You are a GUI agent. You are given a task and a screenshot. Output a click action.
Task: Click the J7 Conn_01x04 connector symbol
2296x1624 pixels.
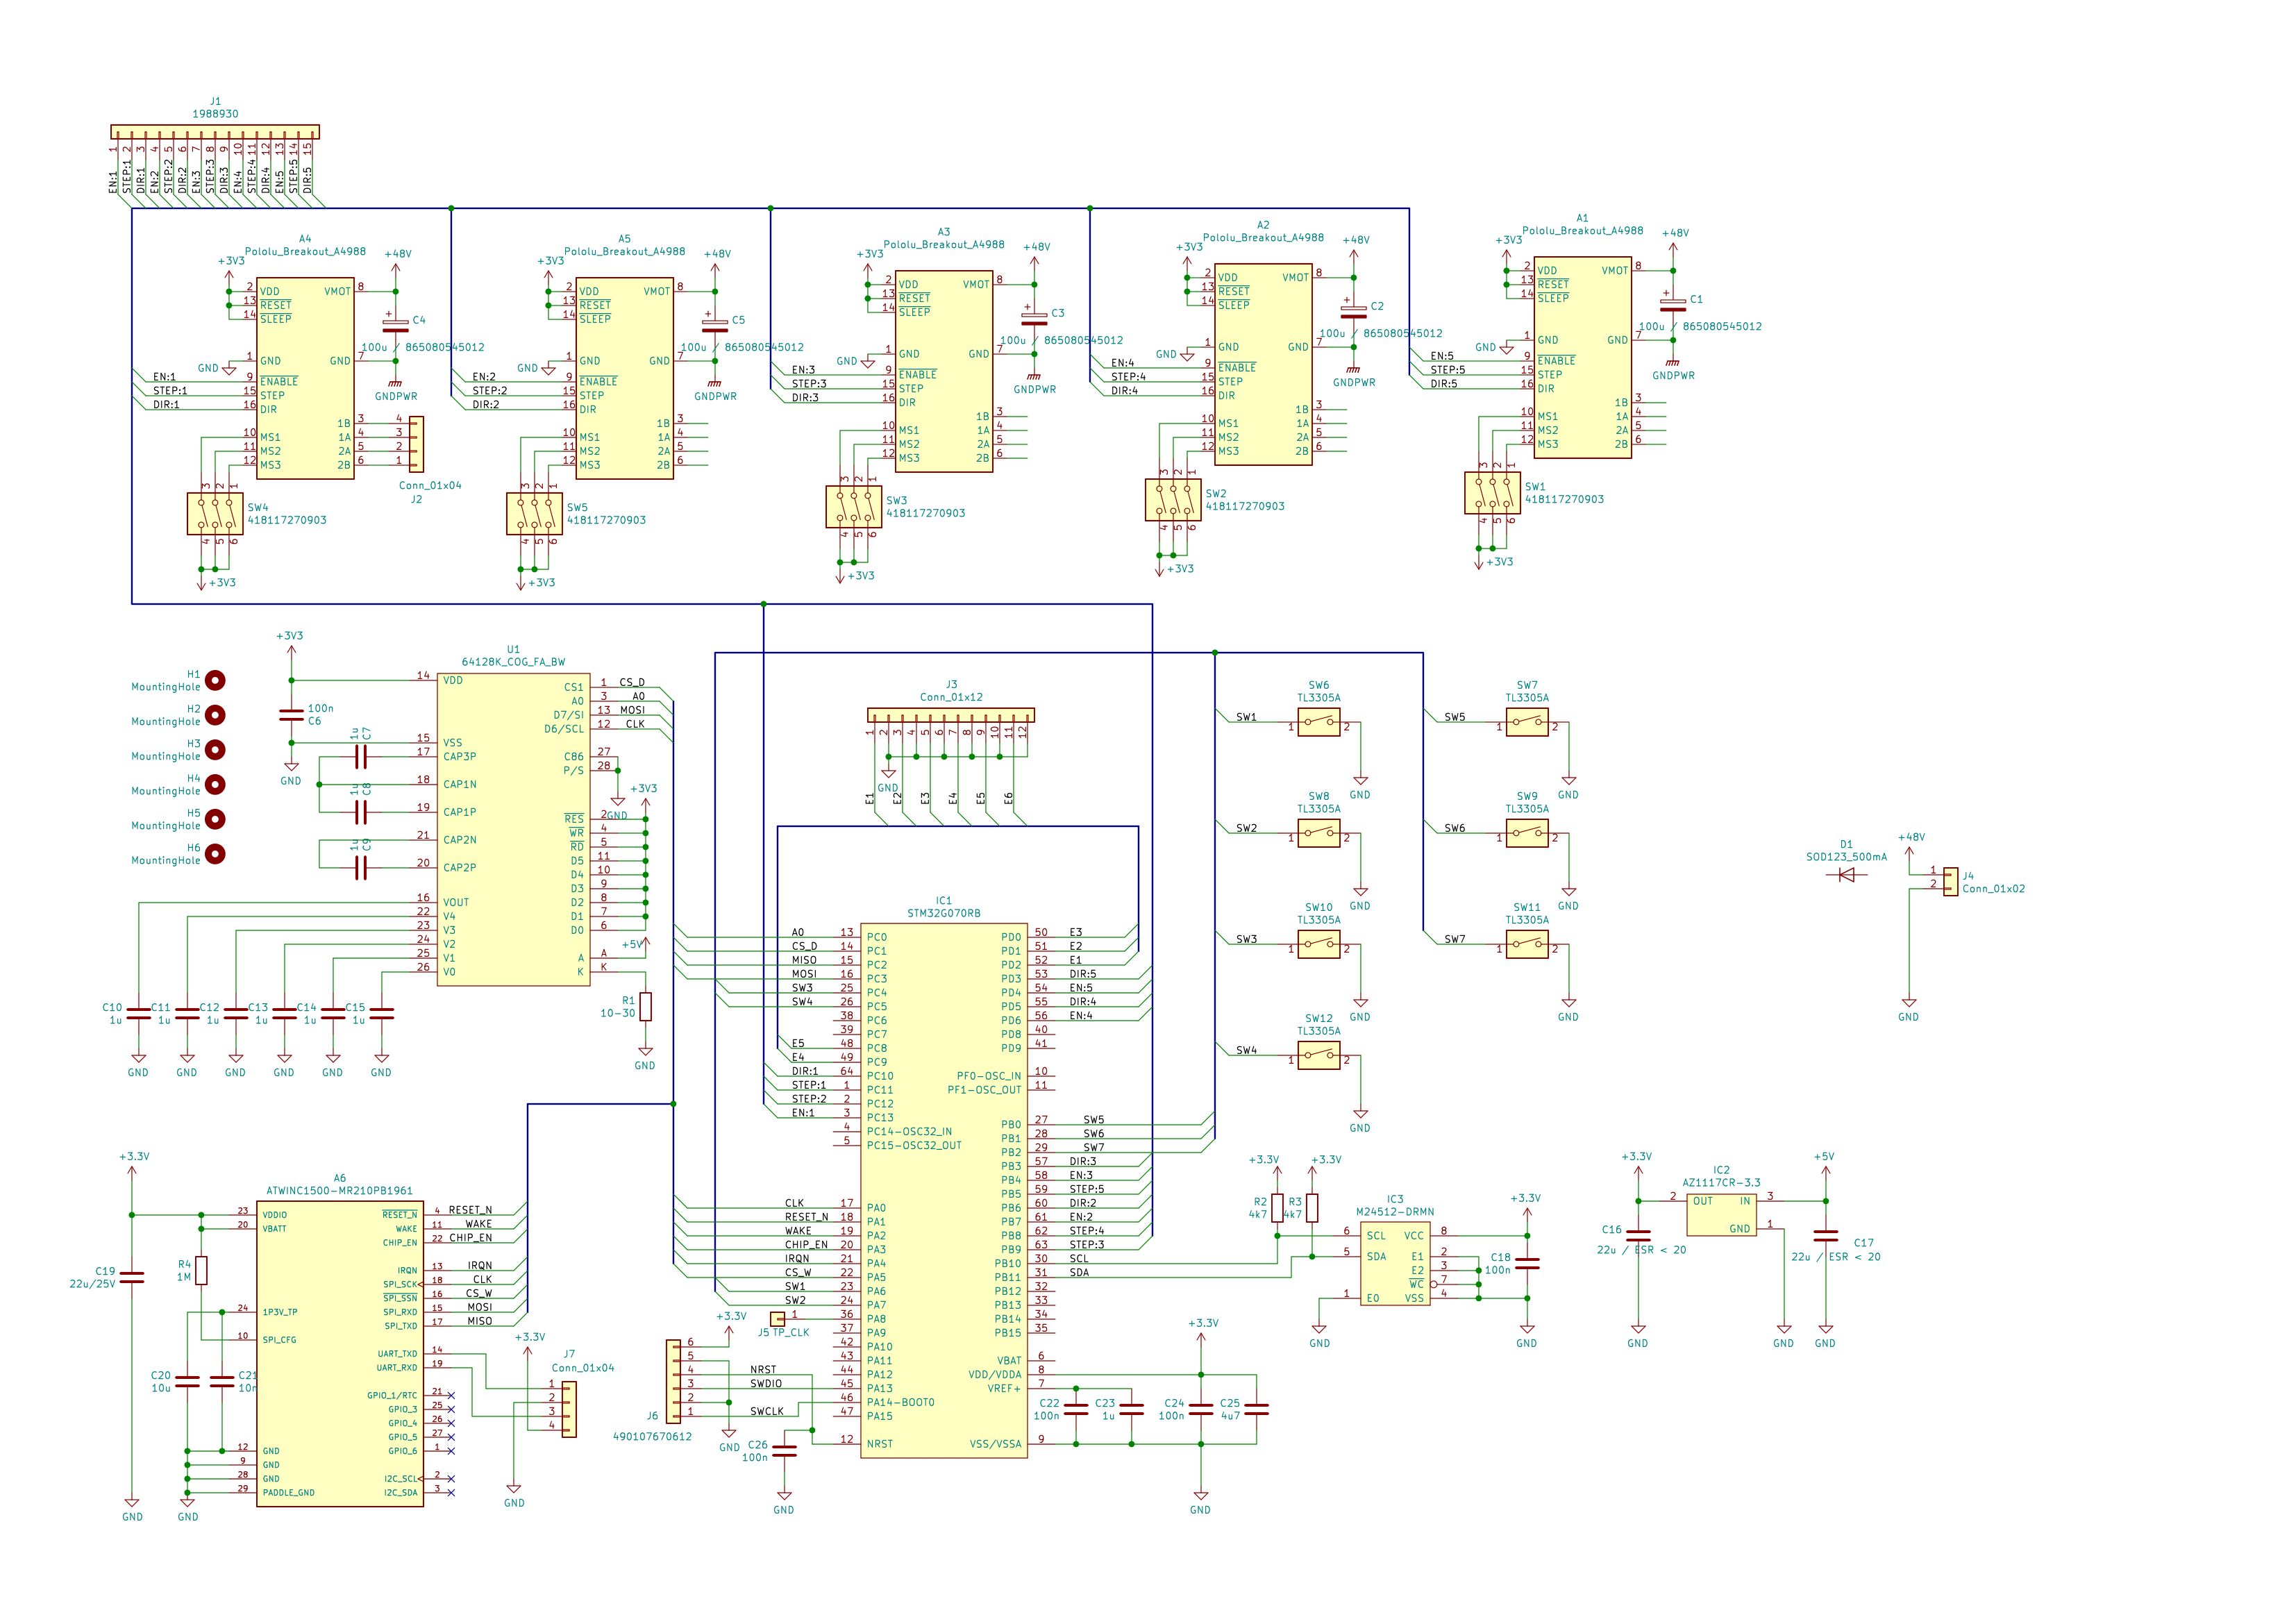[569, 1409]
